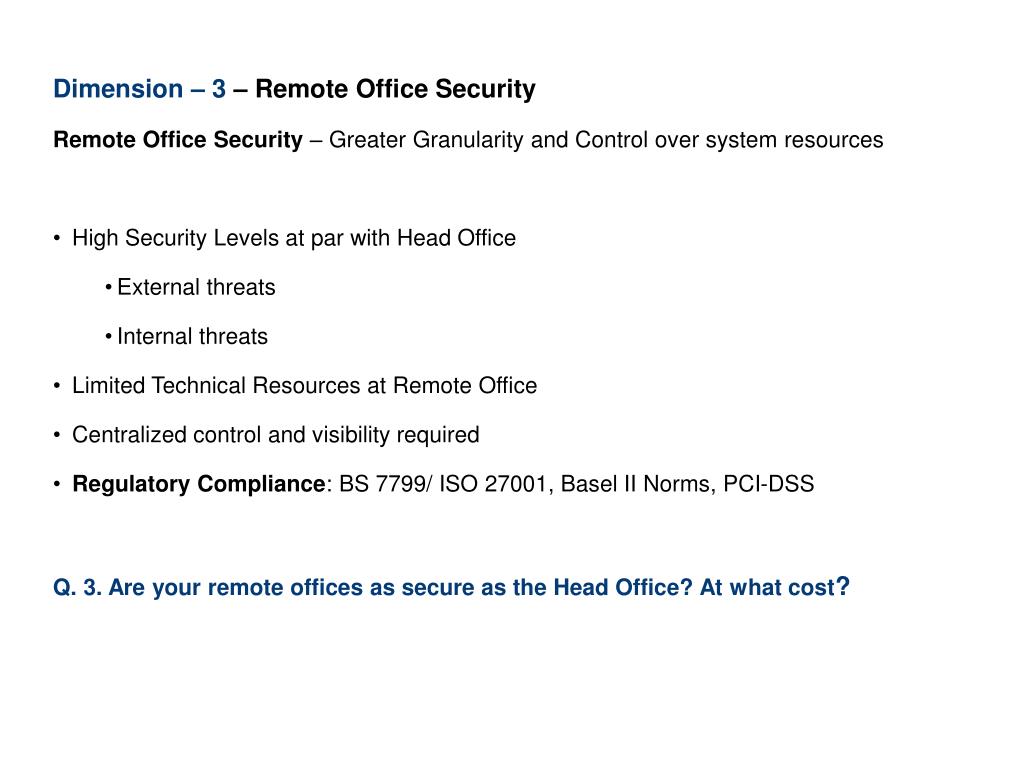Click the bullet dot before 'Regulatory Compliance'
This screenshot has width=1024, height=768.
tap(57, 484)
